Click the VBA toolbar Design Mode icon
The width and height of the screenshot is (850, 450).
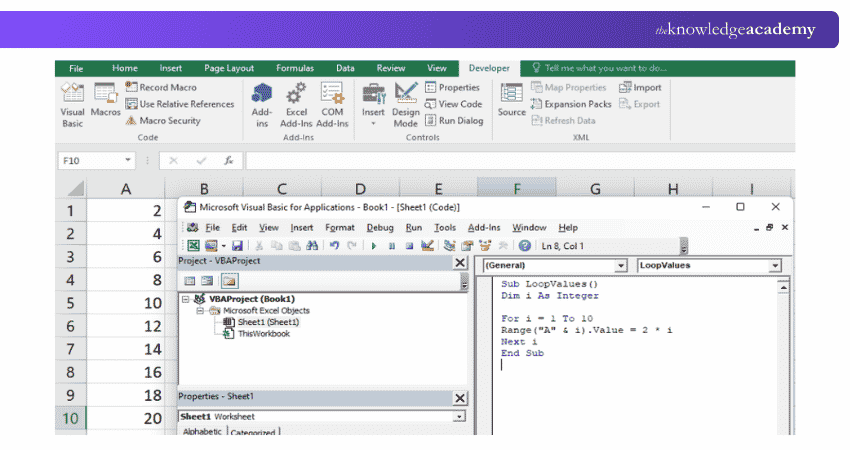click(x=427, y=246)
